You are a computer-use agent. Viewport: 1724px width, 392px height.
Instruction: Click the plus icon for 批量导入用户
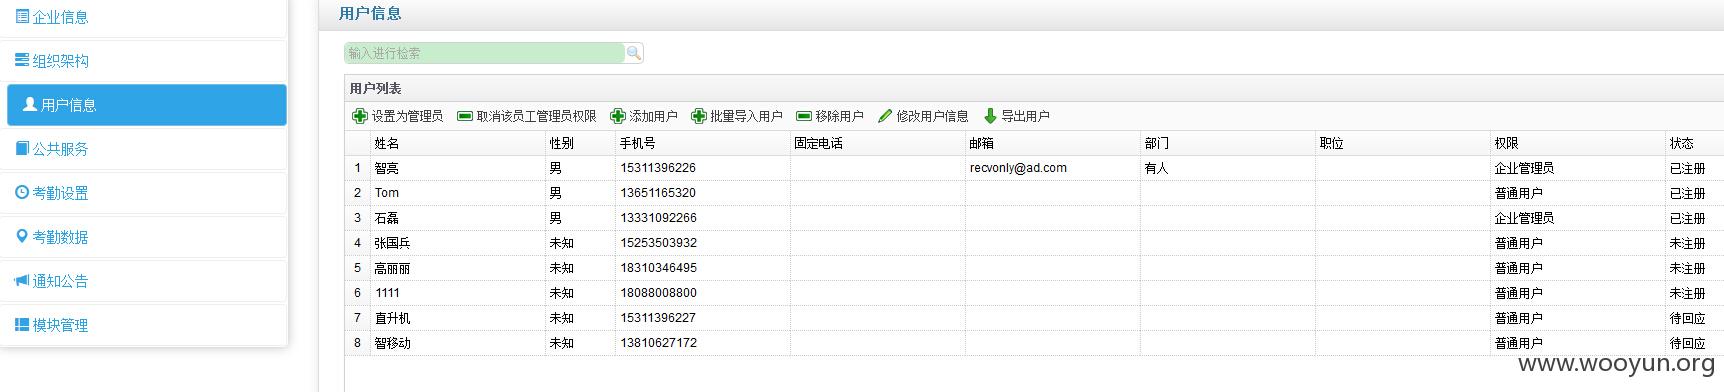pyautogui.click(x=699, y=116)
